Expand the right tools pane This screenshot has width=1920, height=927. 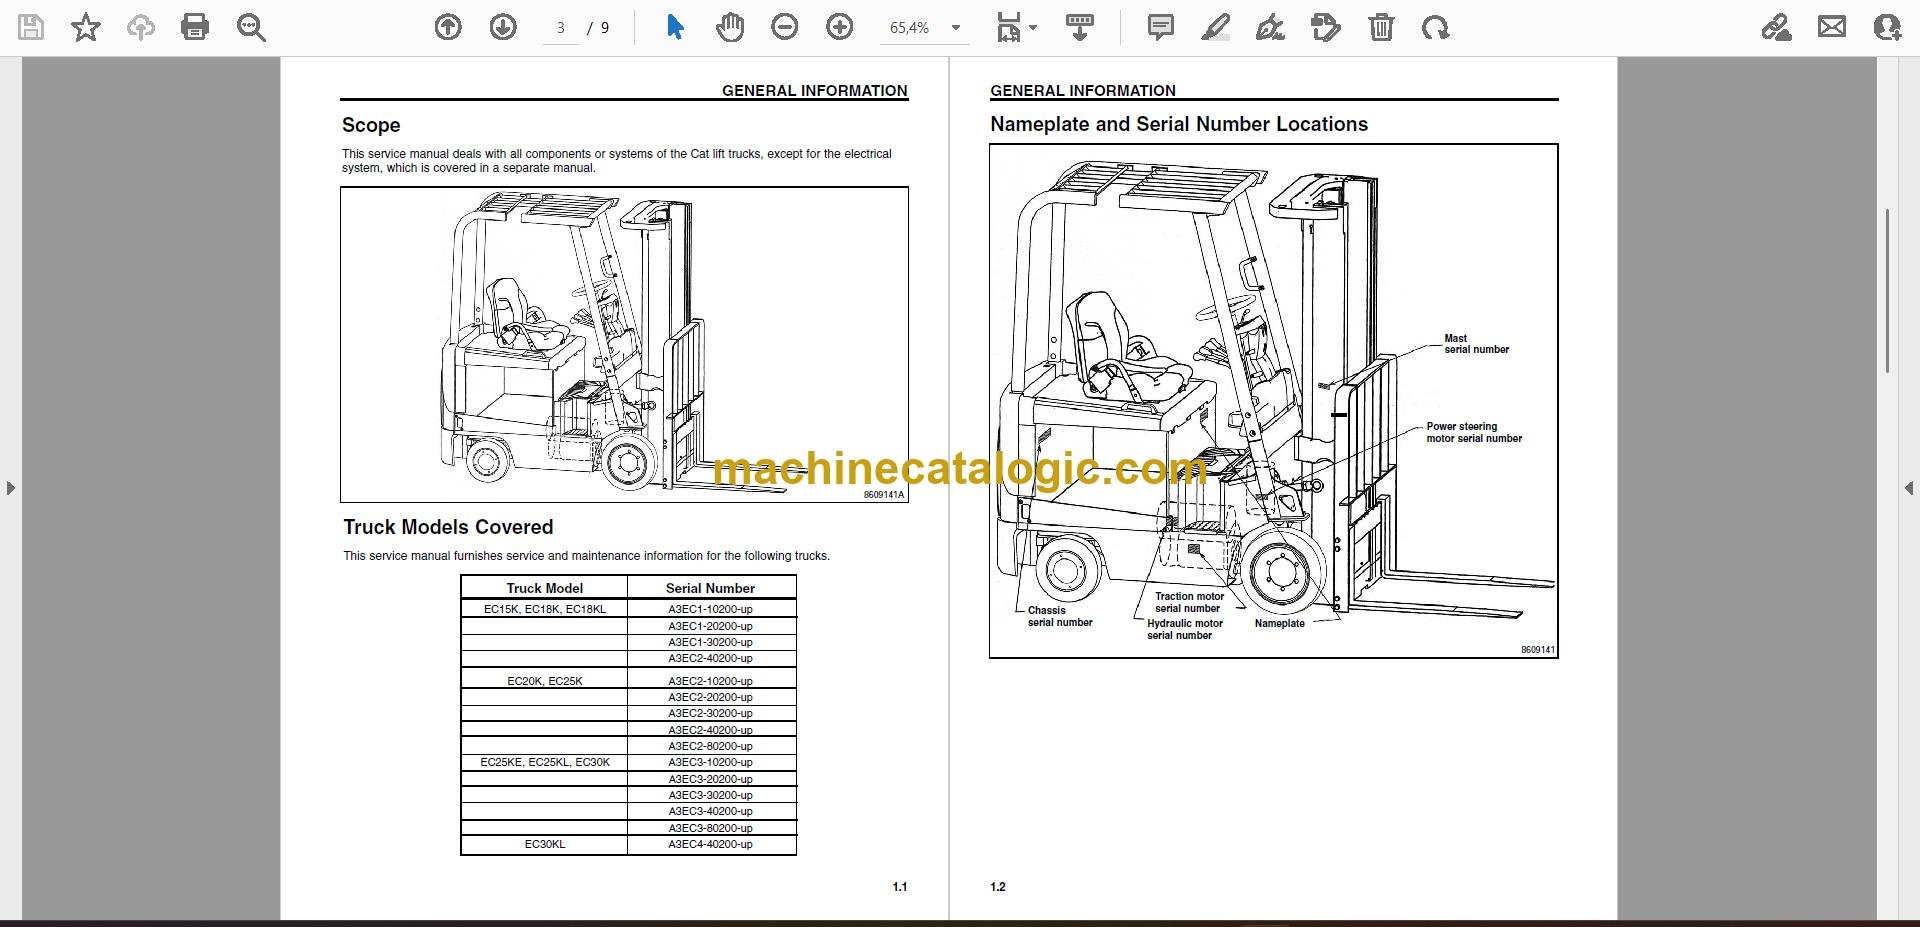tap(1909, 488)
